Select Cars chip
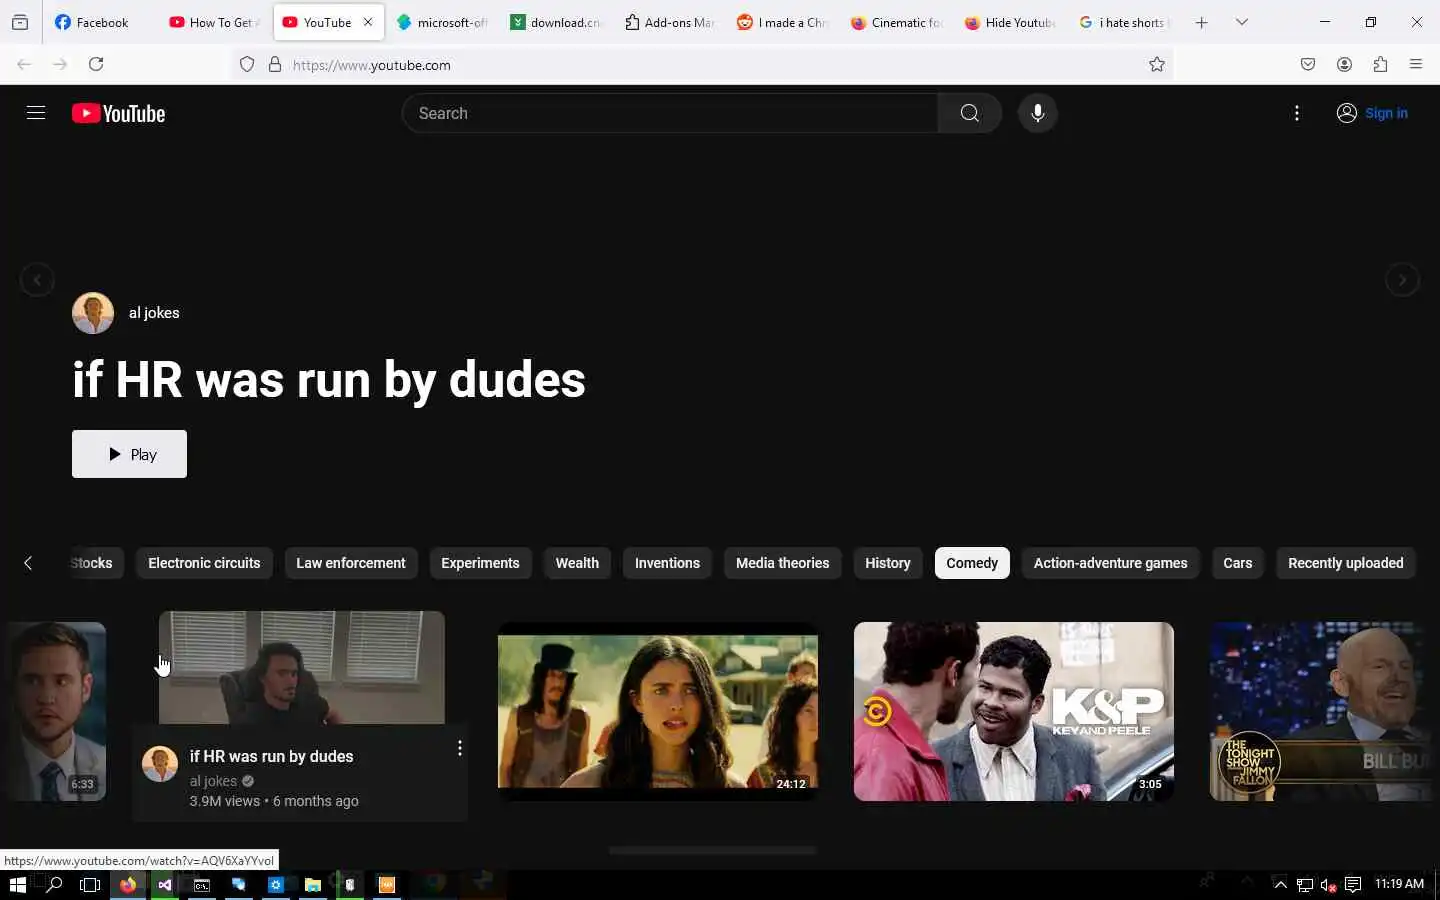 click(x=1238, y=563)
